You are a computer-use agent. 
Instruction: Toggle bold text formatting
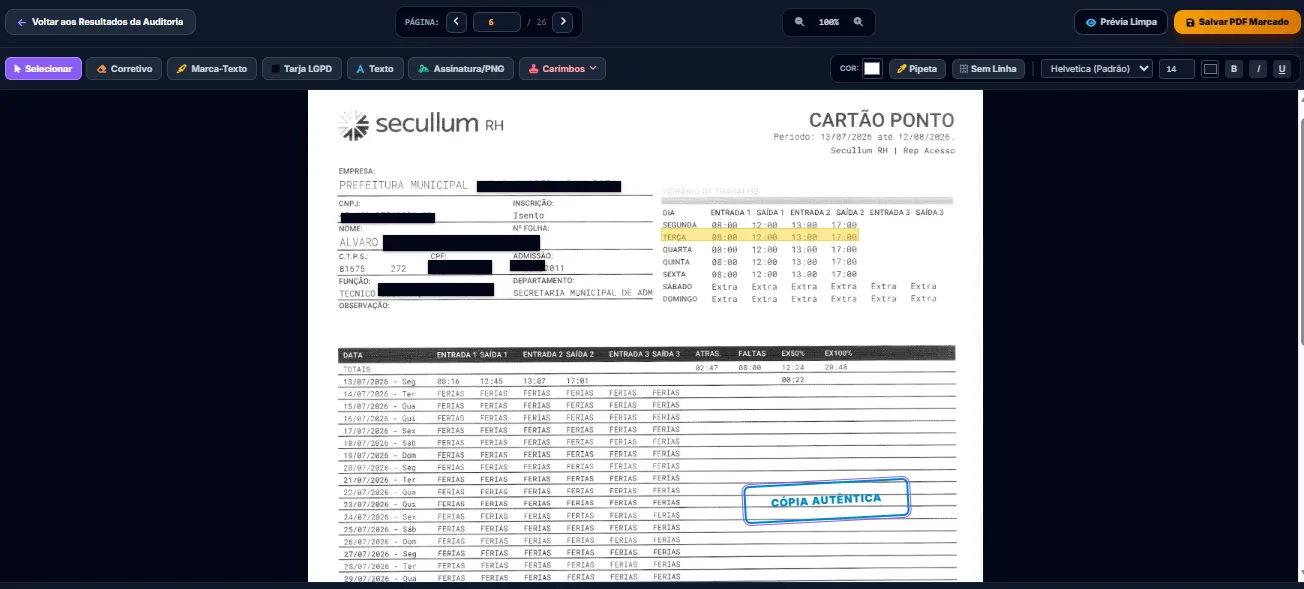(1234, 69)
